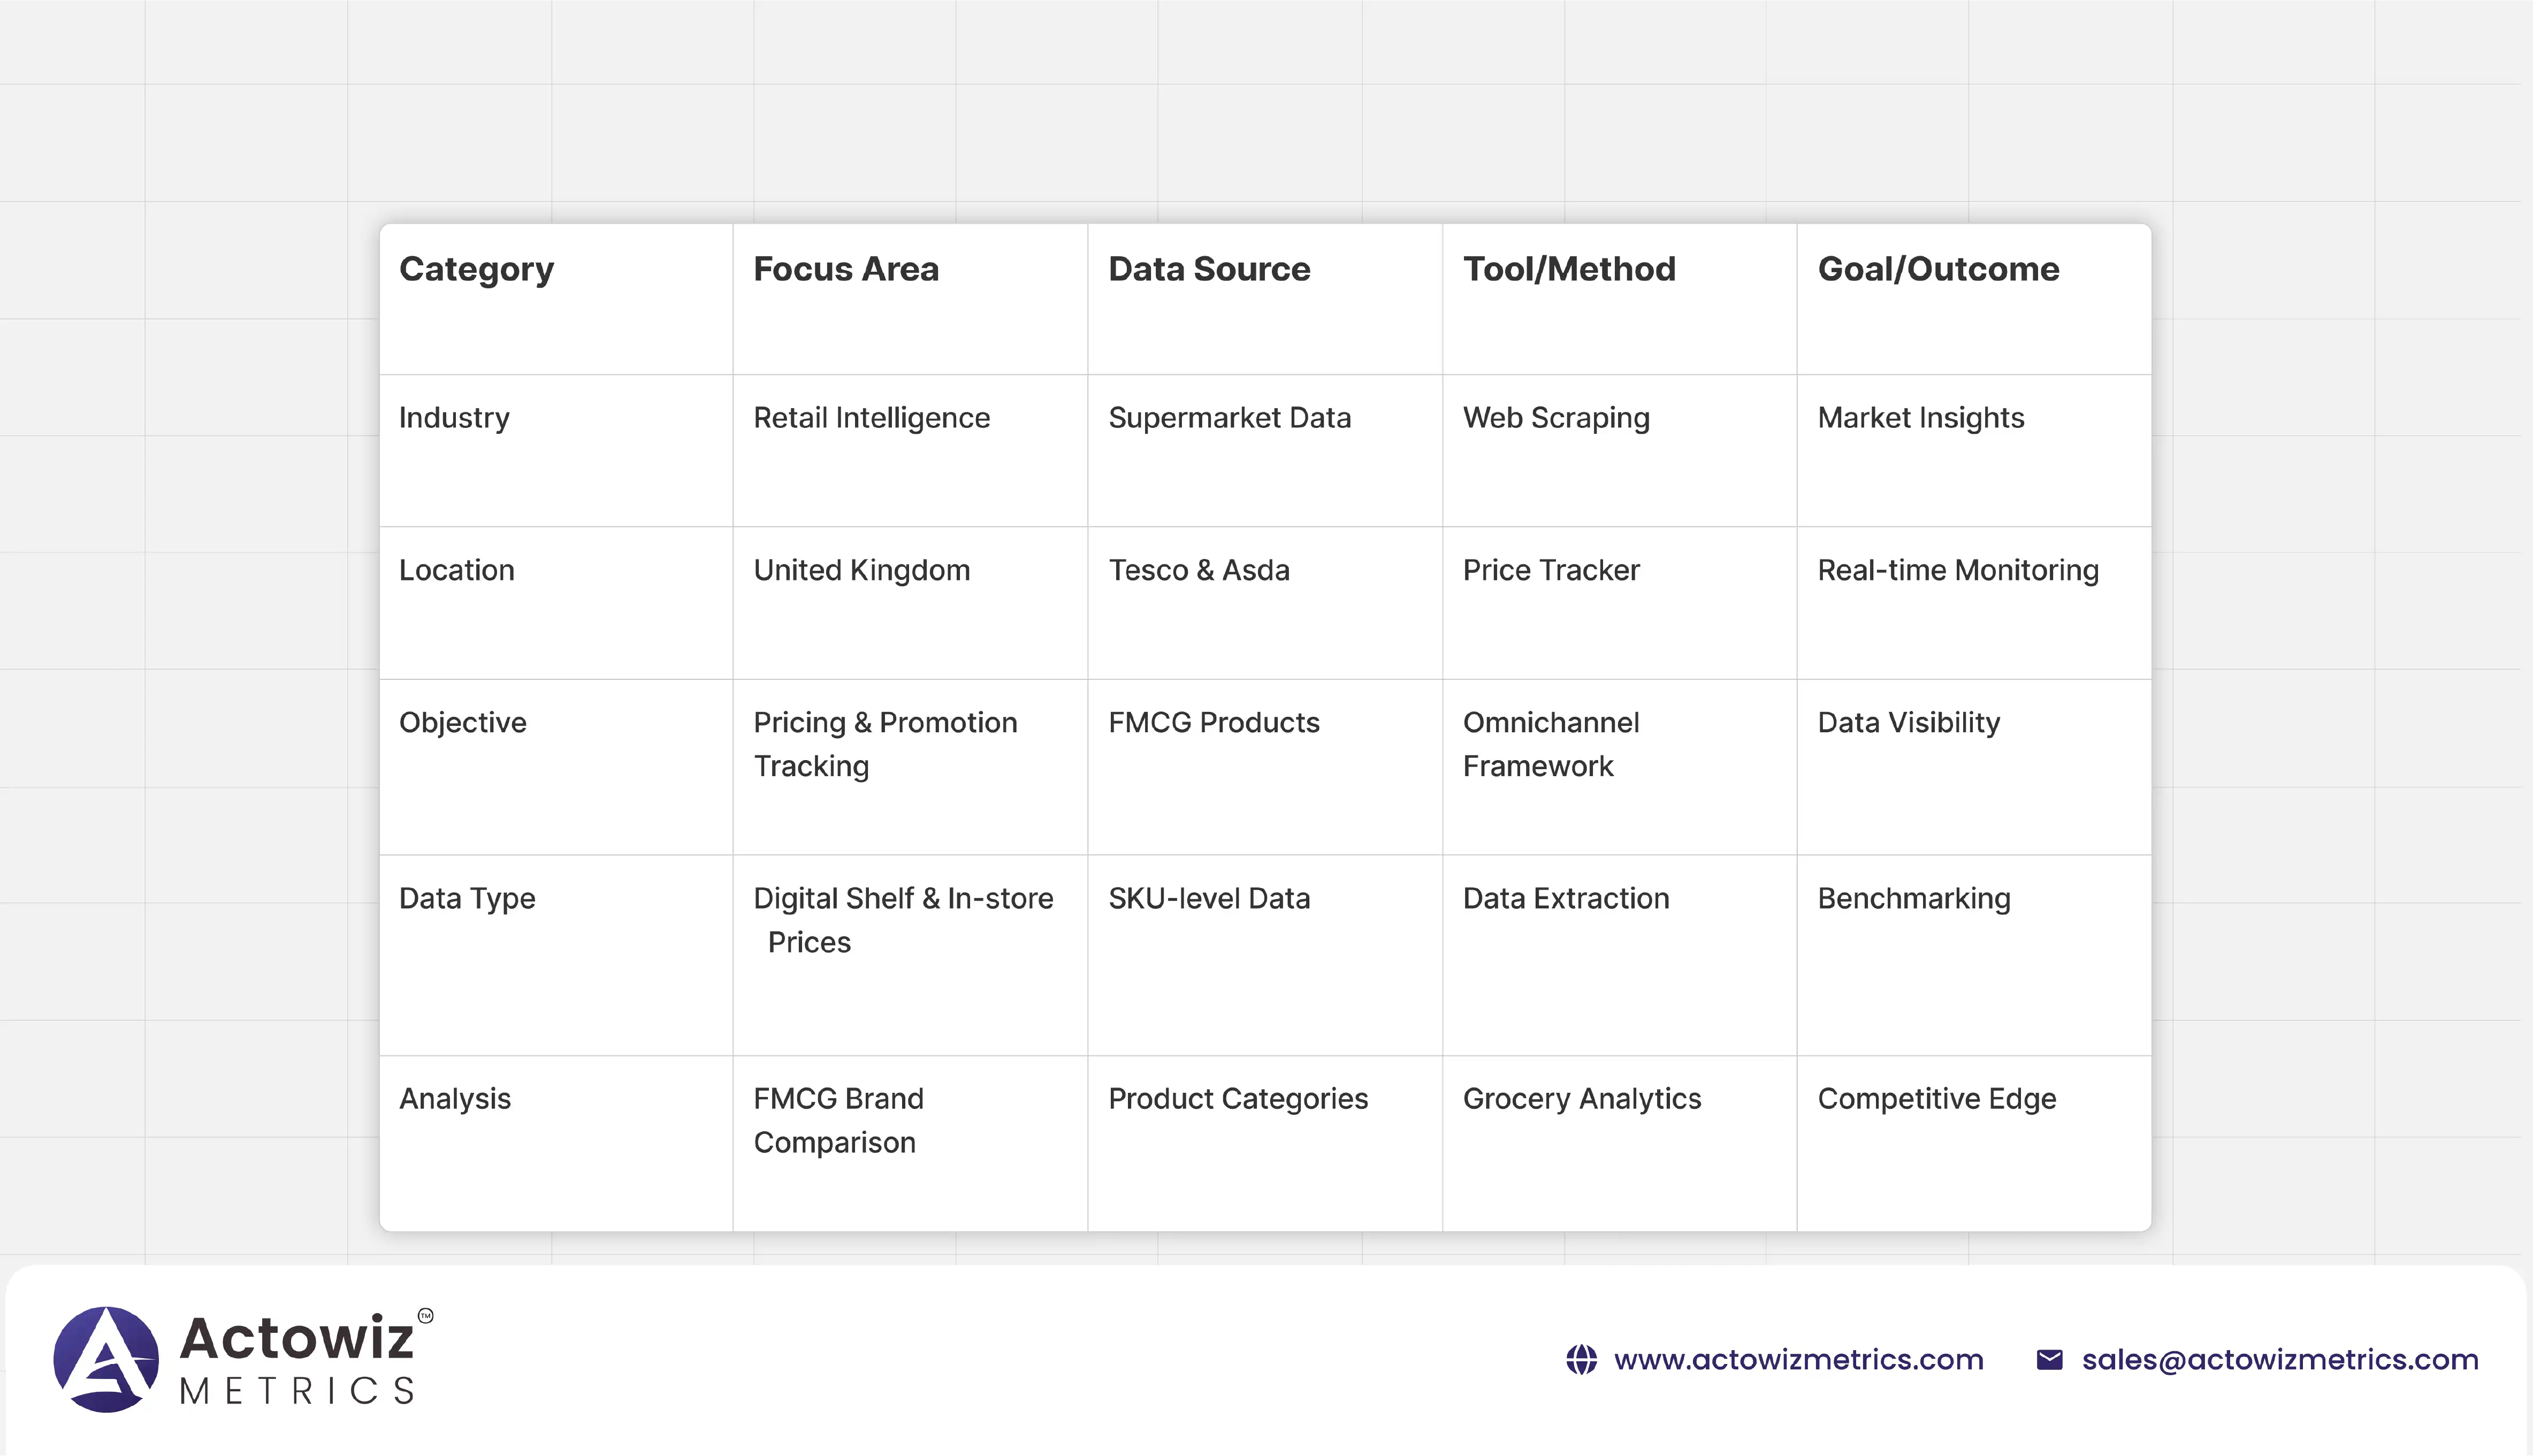Click the Retail Intelligence cell
Viewport: 2533px width, 1456px height.
point(871,418)
